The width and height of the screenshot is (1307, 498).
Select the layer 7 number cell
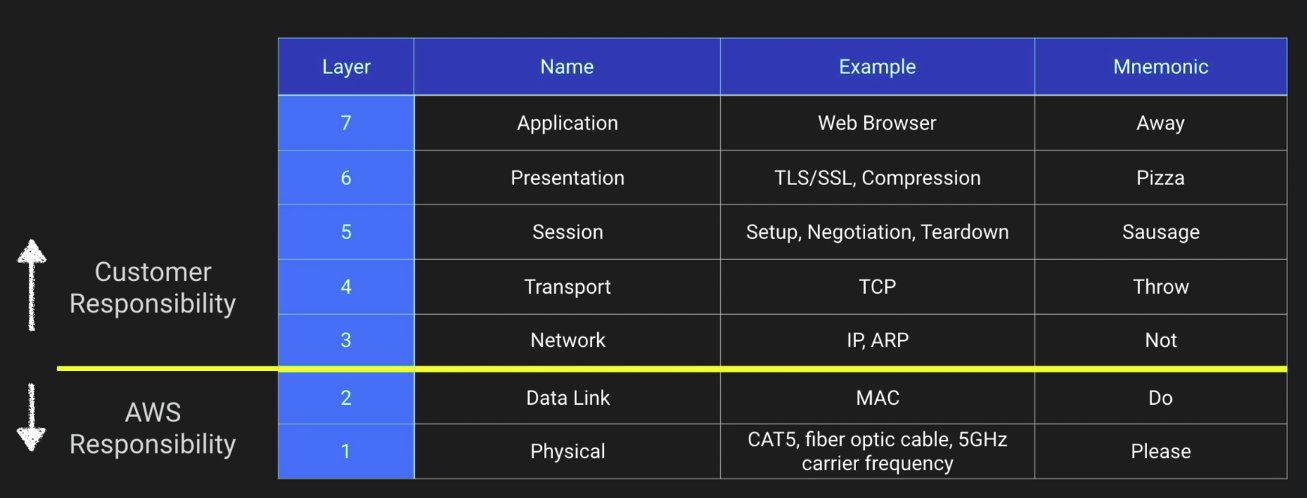(x=346, y=123)
